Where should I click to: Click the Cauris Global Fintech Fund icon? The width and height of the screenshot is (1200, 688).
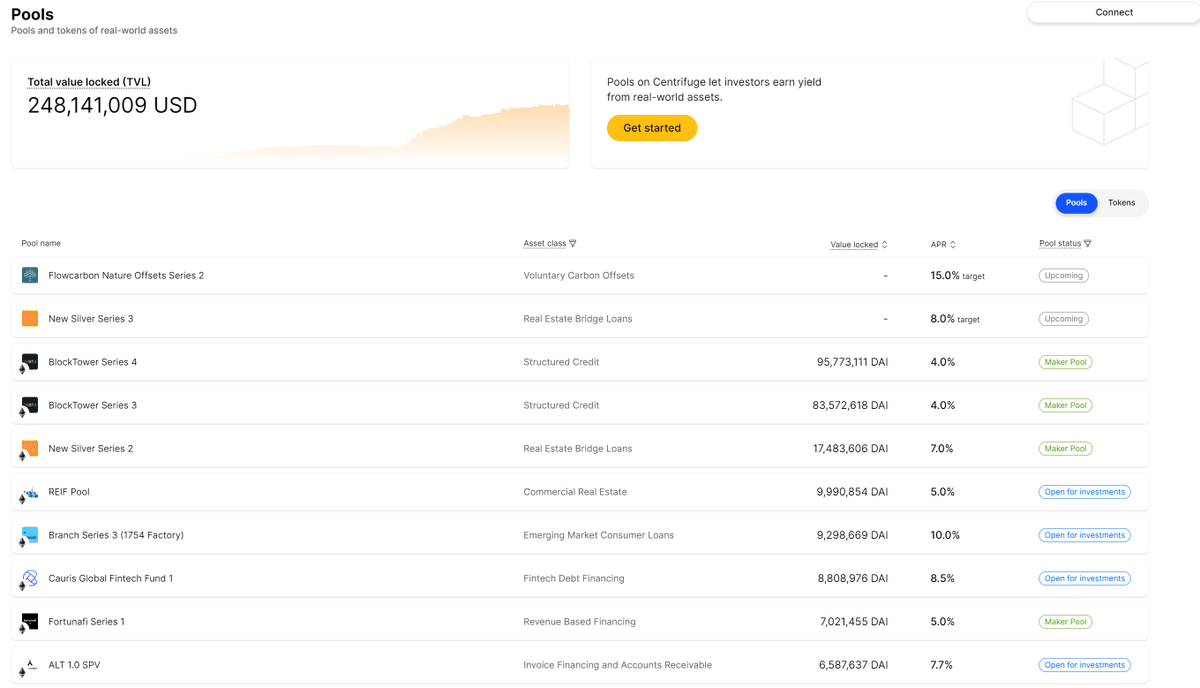[x=30, y=578]
